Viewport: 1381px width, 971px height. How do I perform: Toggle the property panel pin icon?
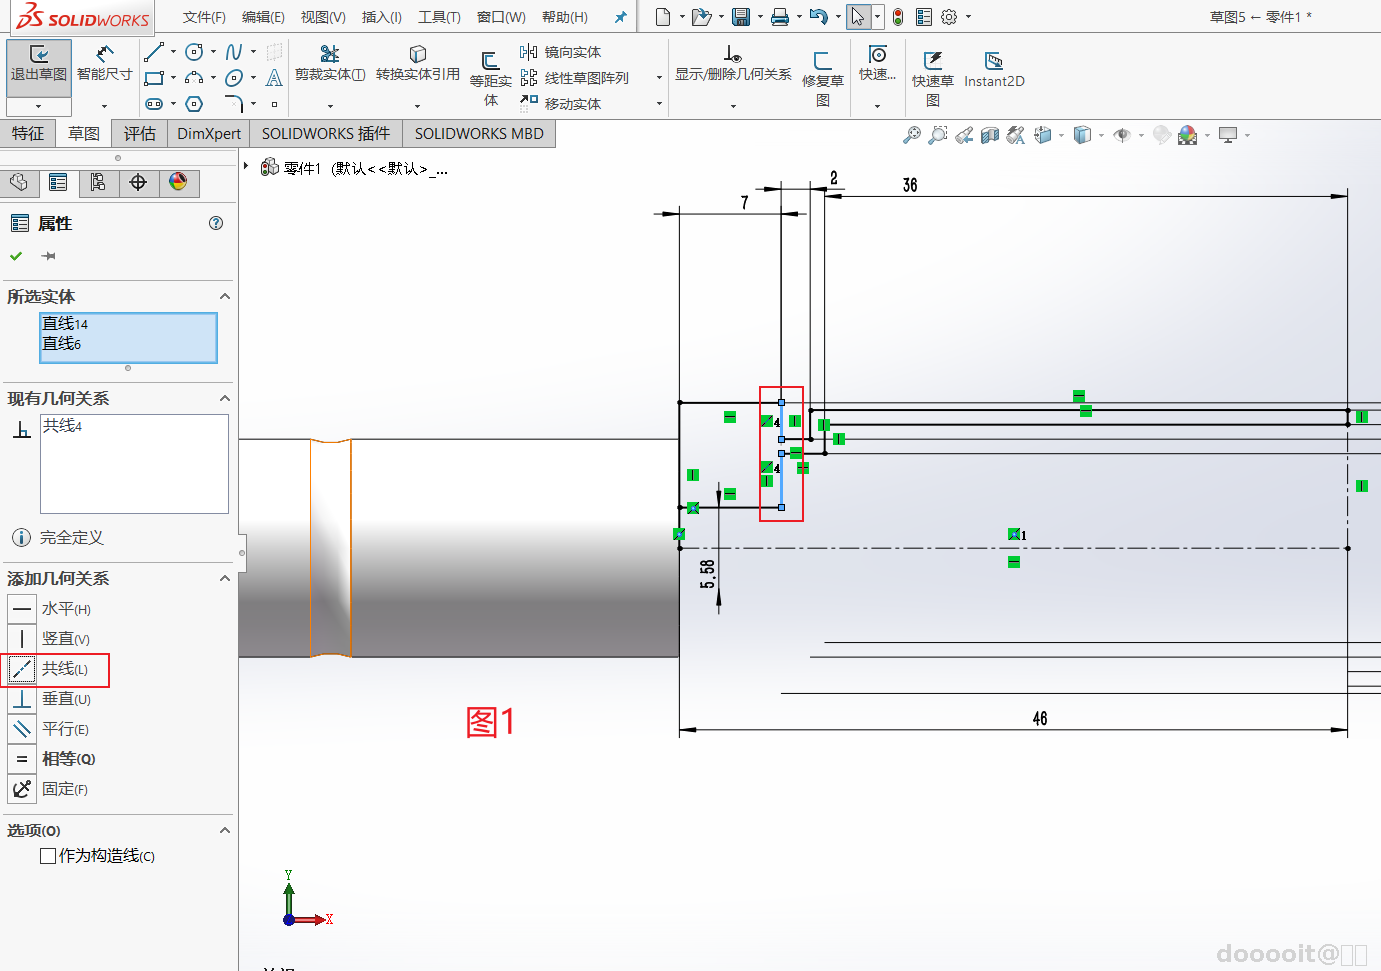(48, 256)
